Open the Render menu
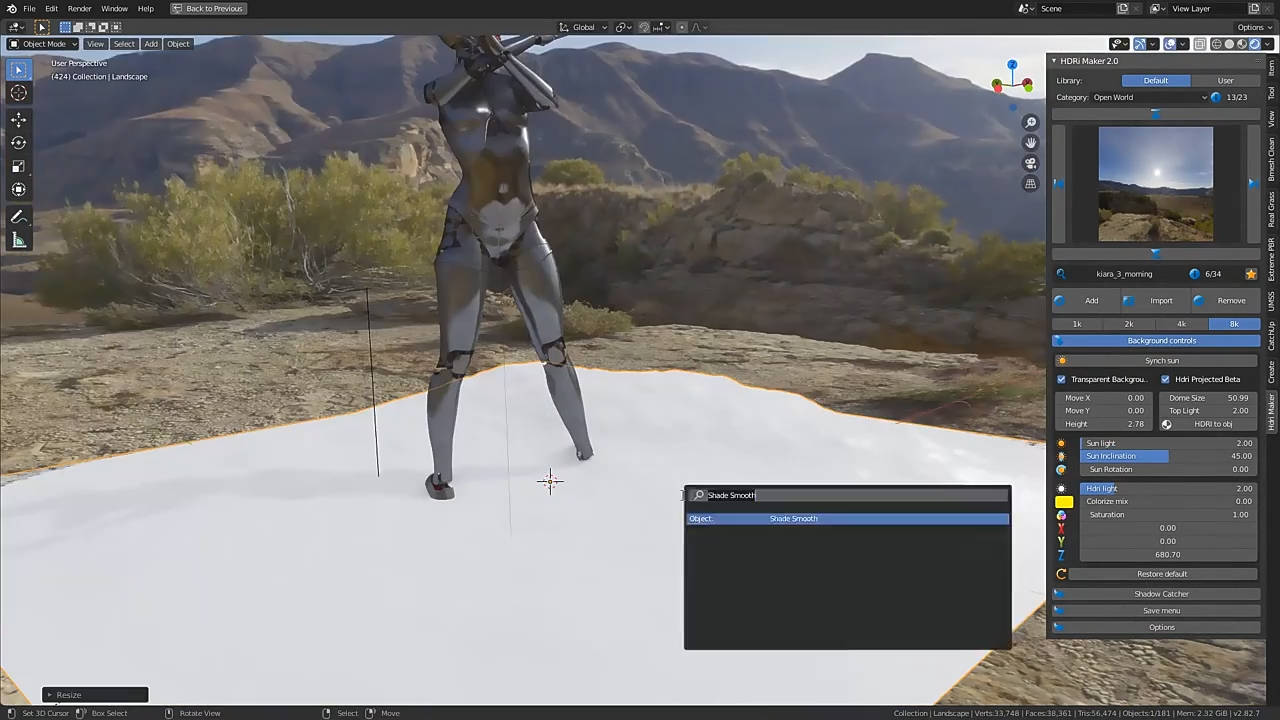1280x720 pixels. click(x=80, y=9)
